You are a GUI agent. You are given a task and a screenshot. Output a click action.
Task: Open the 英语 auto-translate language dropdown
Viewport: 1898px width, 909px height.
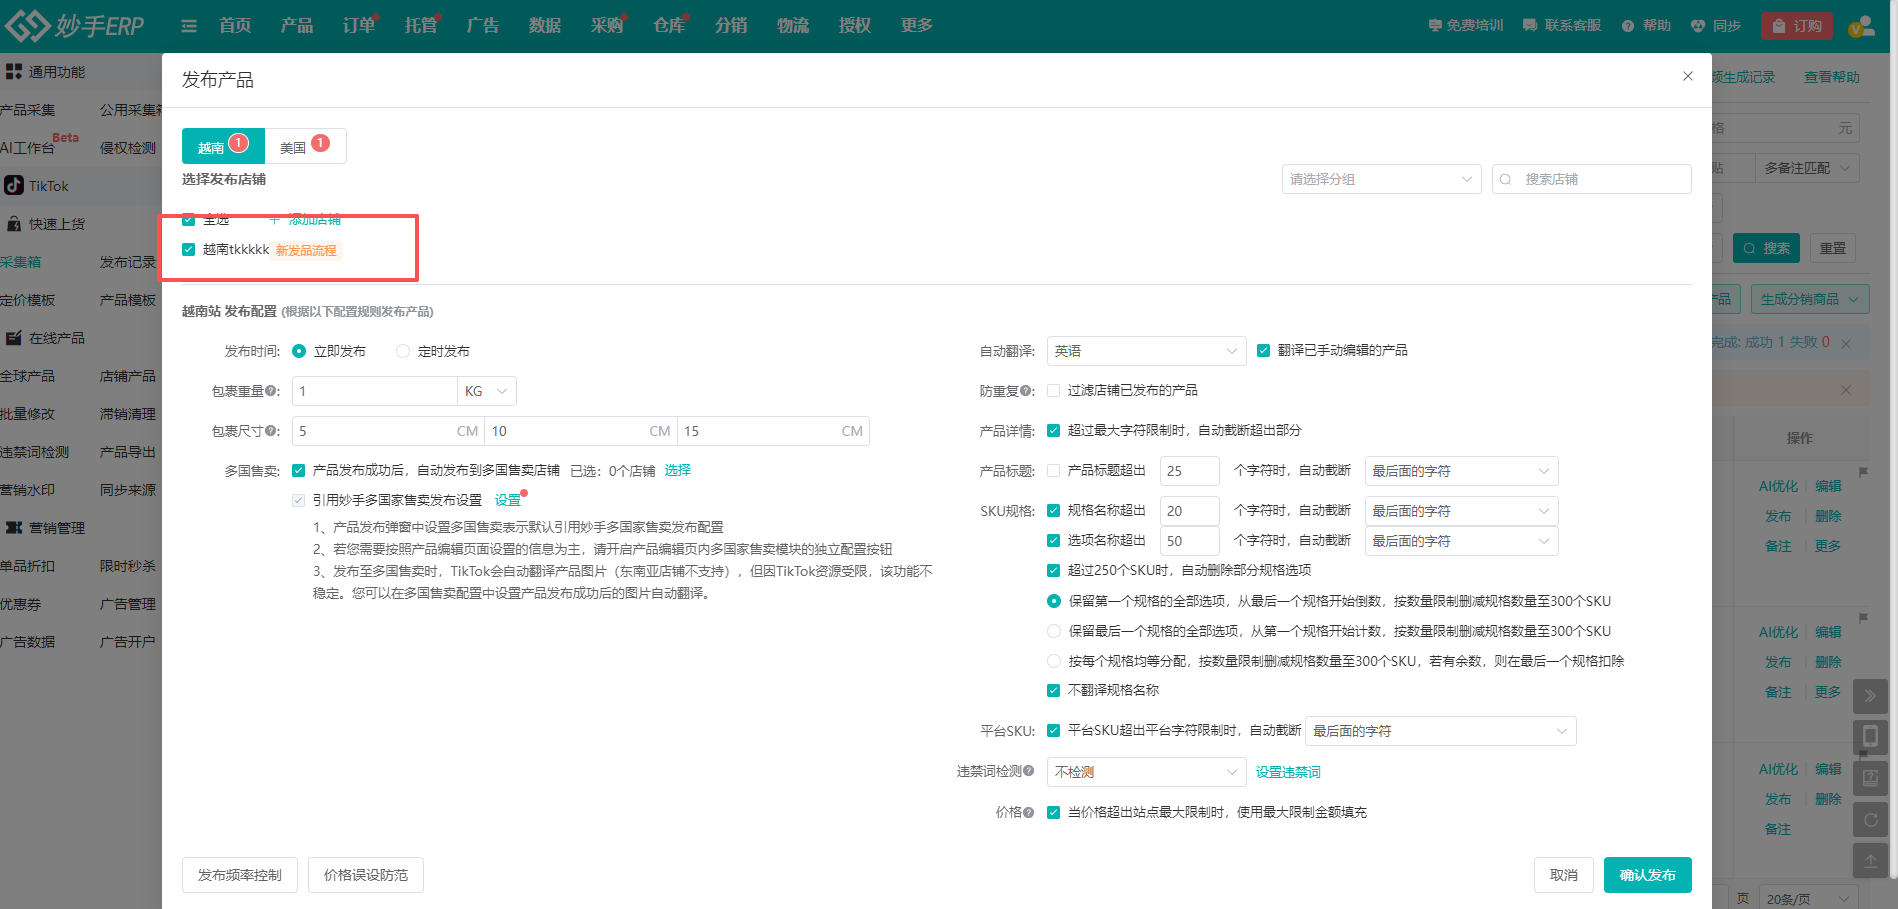1145,351
